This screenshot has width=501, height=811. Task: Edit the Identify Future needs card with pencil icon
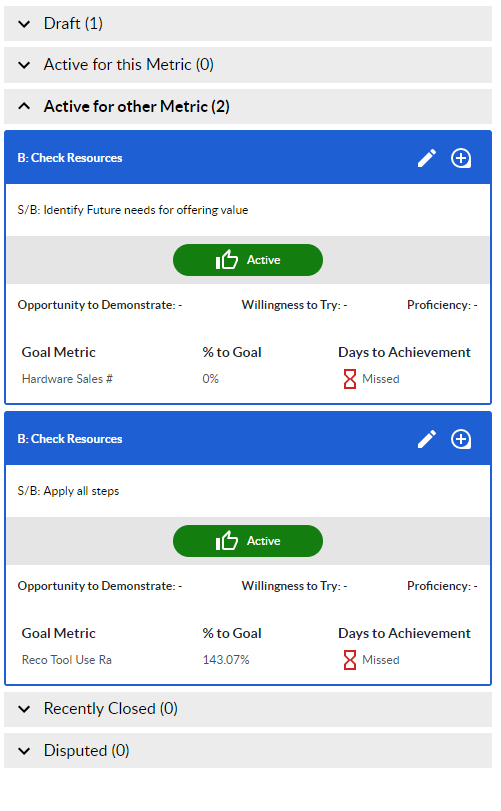pyautogui.click(x=427, y=158)
